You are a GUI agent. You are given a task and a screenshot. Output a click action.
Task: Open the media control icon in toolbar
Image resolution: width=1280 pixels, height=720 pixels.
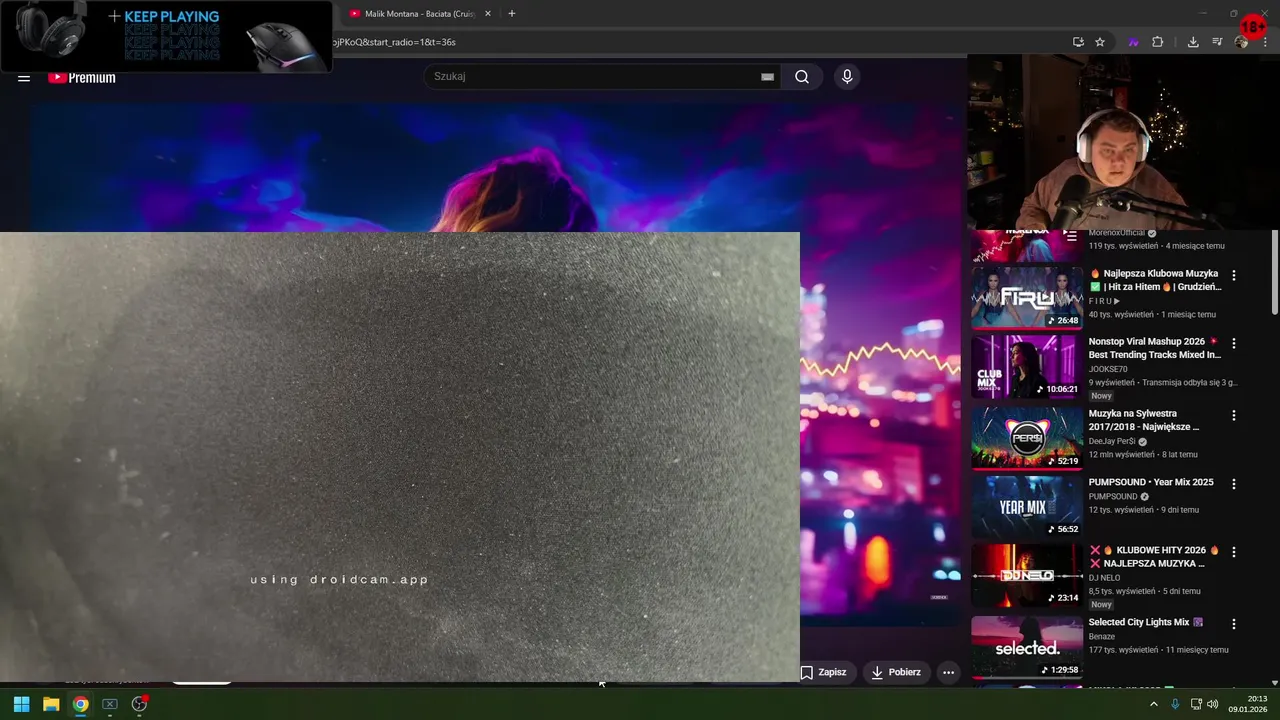[x=1217, y=42]
